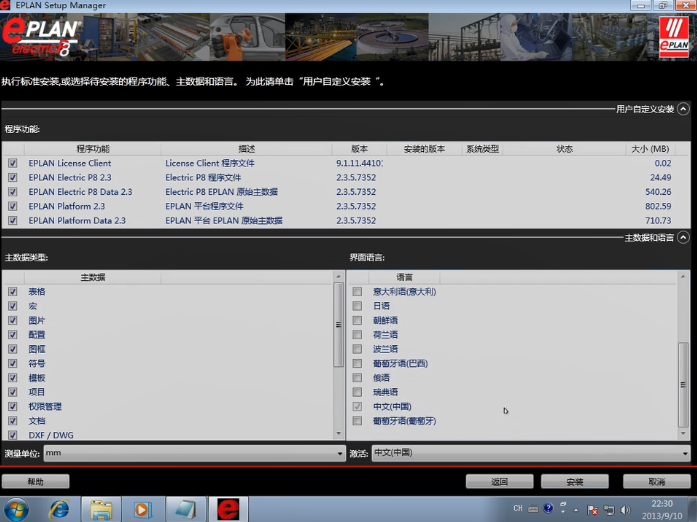Click the License Client 程序文件 description
Viewport: 697px width, 522px height.
(x=210, y=163)
